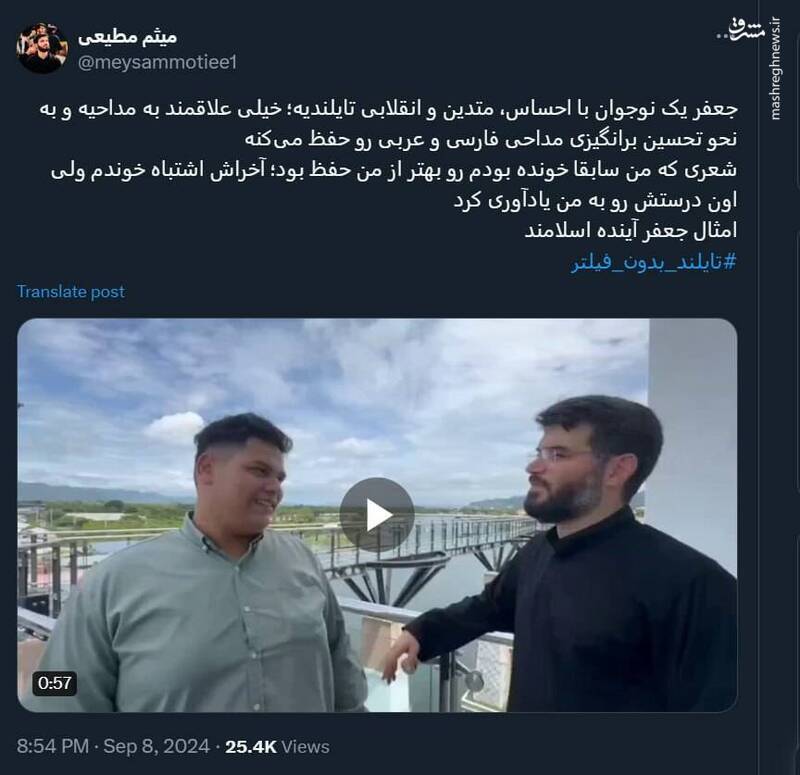Viewport: 800px width, 775px height.
Task: Click the line امثال جعفر آینده اسلامند
Action: [x=631, y=231]
